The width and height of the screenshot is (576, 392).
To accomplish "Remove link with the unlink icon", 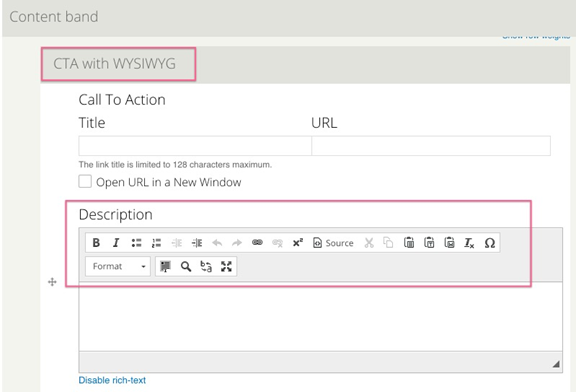I will tap(277, 243).
